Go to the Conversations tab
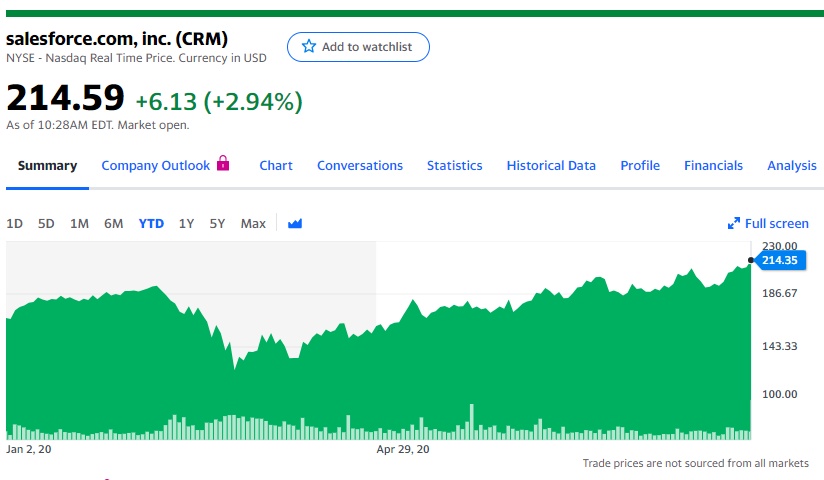This screenshot has height=480, width=824. click(x=360, y=166)
